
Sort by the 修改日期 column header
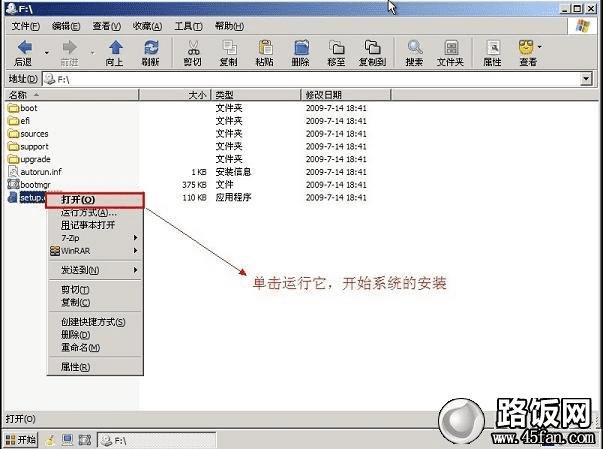pyautogui.click(x=345, y=95)
